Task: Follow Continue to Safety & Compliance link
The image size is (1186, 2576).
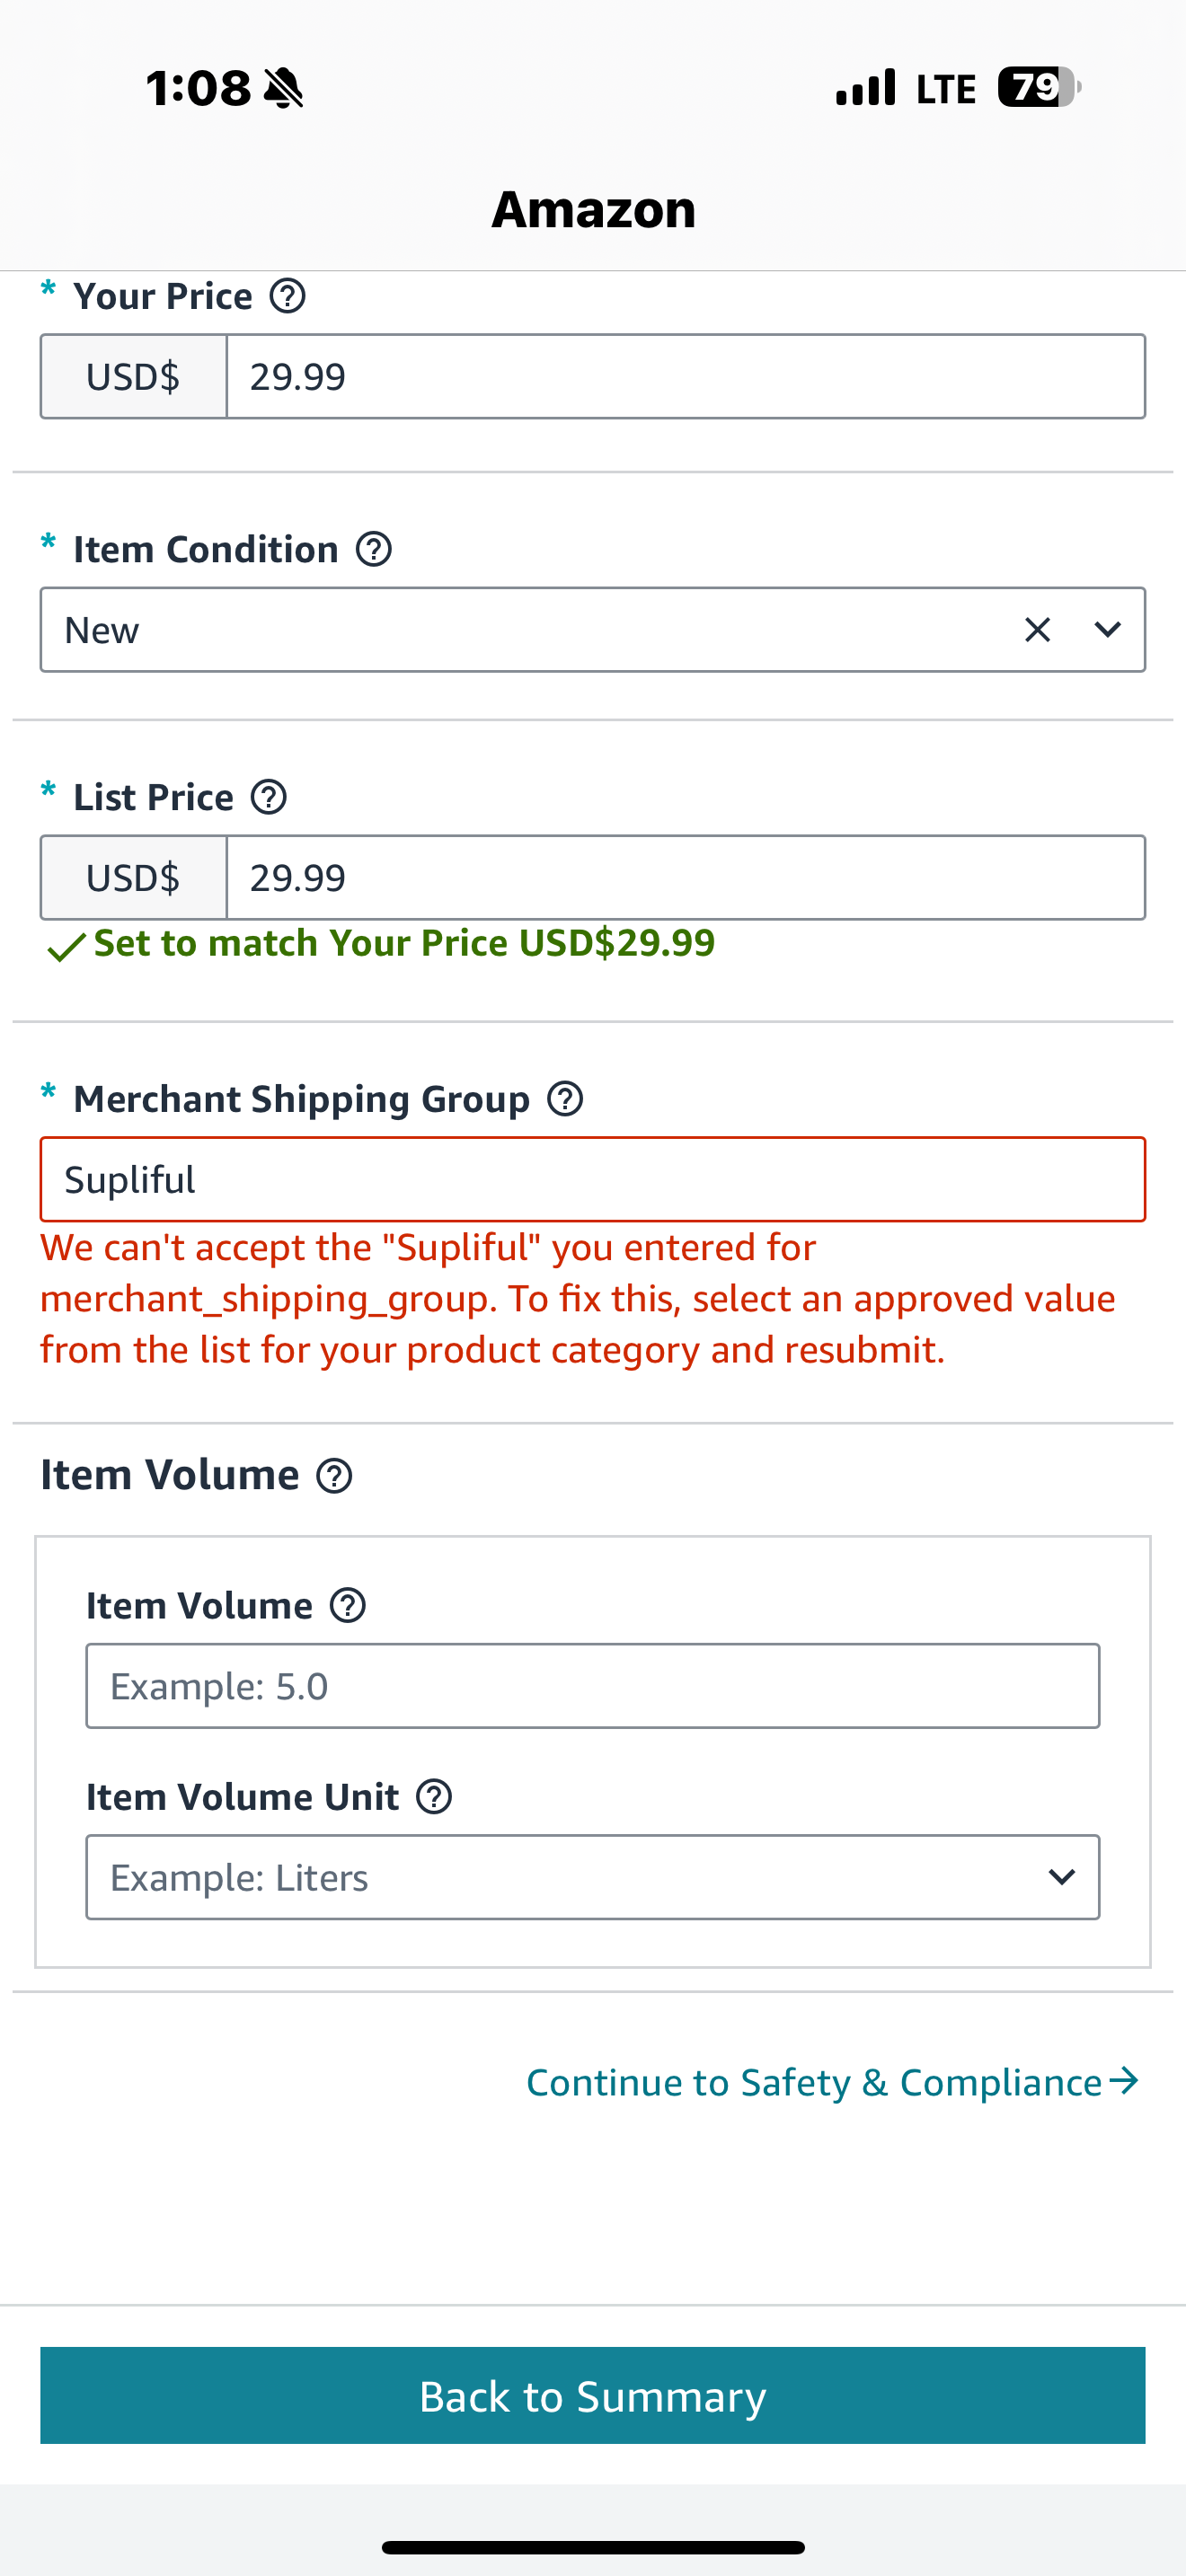Action: coord(833,2082)
